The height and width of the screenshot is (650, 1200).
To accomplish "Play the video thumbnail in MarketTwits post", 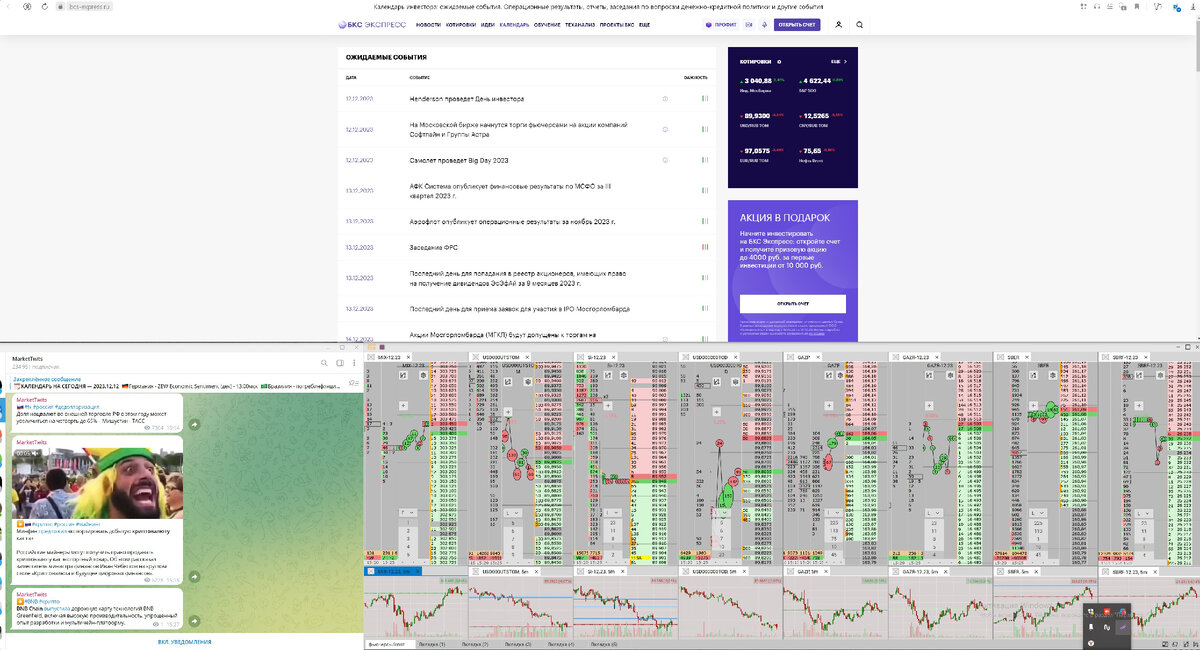I will [x=98, y=481].
